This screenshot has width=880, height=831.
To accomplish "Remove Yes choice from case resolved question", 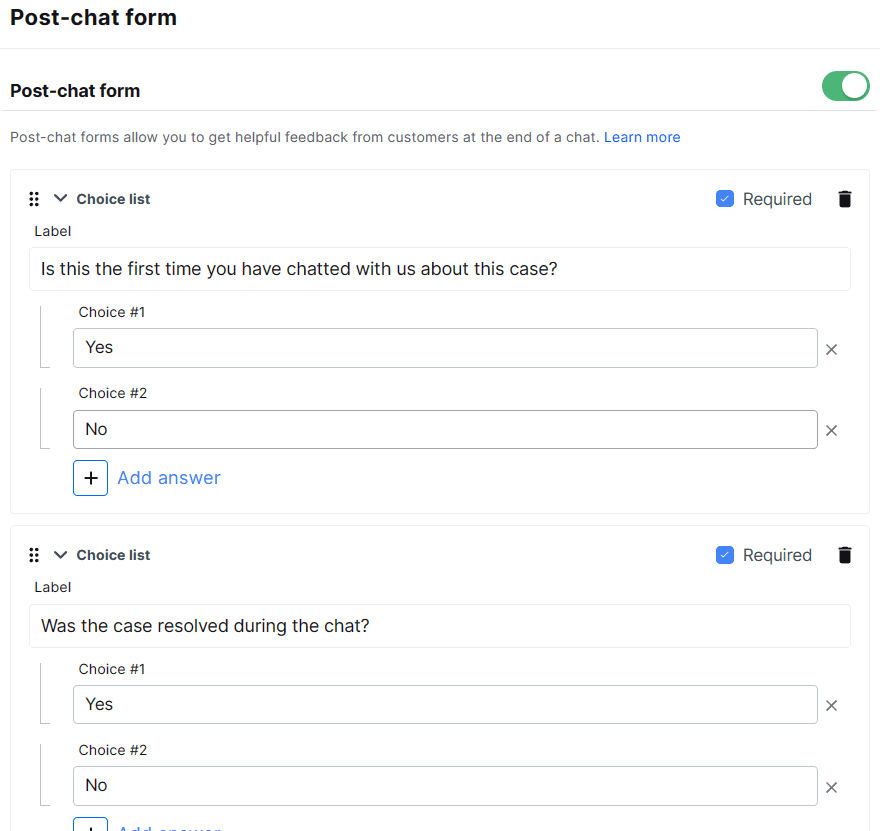I will click(x=831, y=706).
